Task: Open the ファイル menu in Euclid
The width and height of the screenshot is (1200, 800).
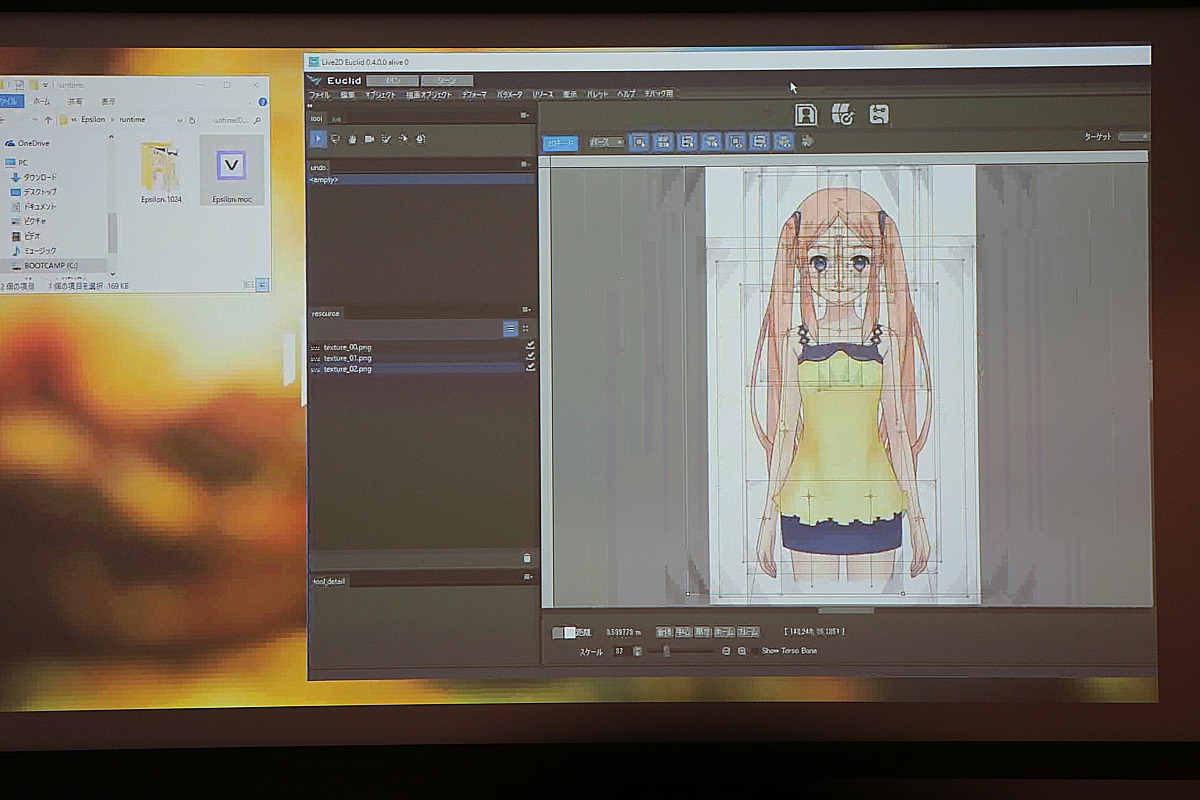Action: tap(319, 94)
